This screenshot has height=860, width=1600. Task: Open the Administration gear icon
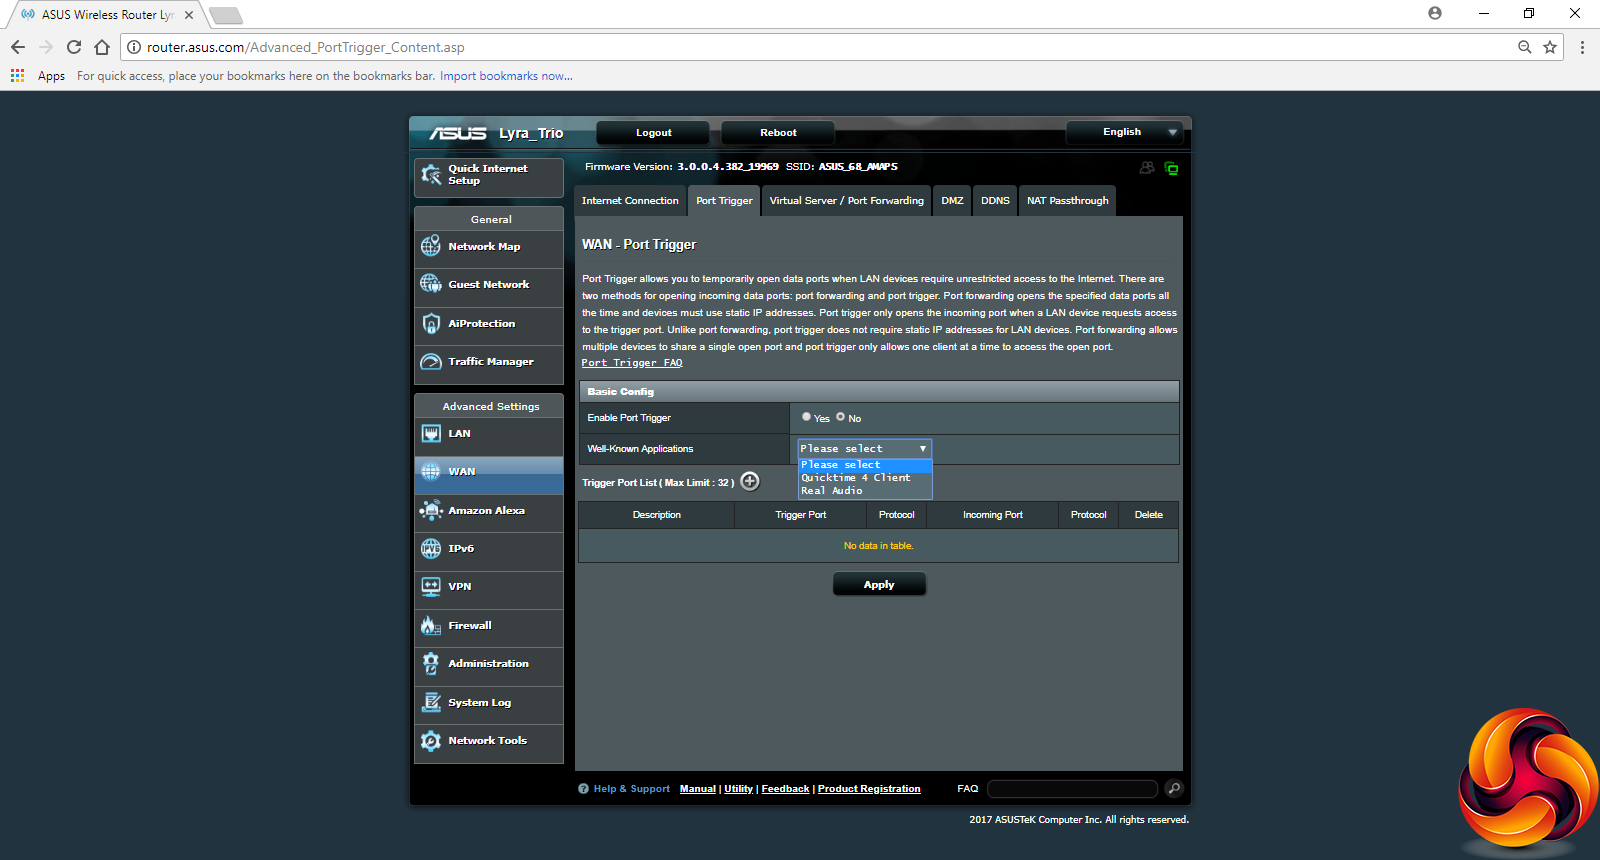(431, 663)
